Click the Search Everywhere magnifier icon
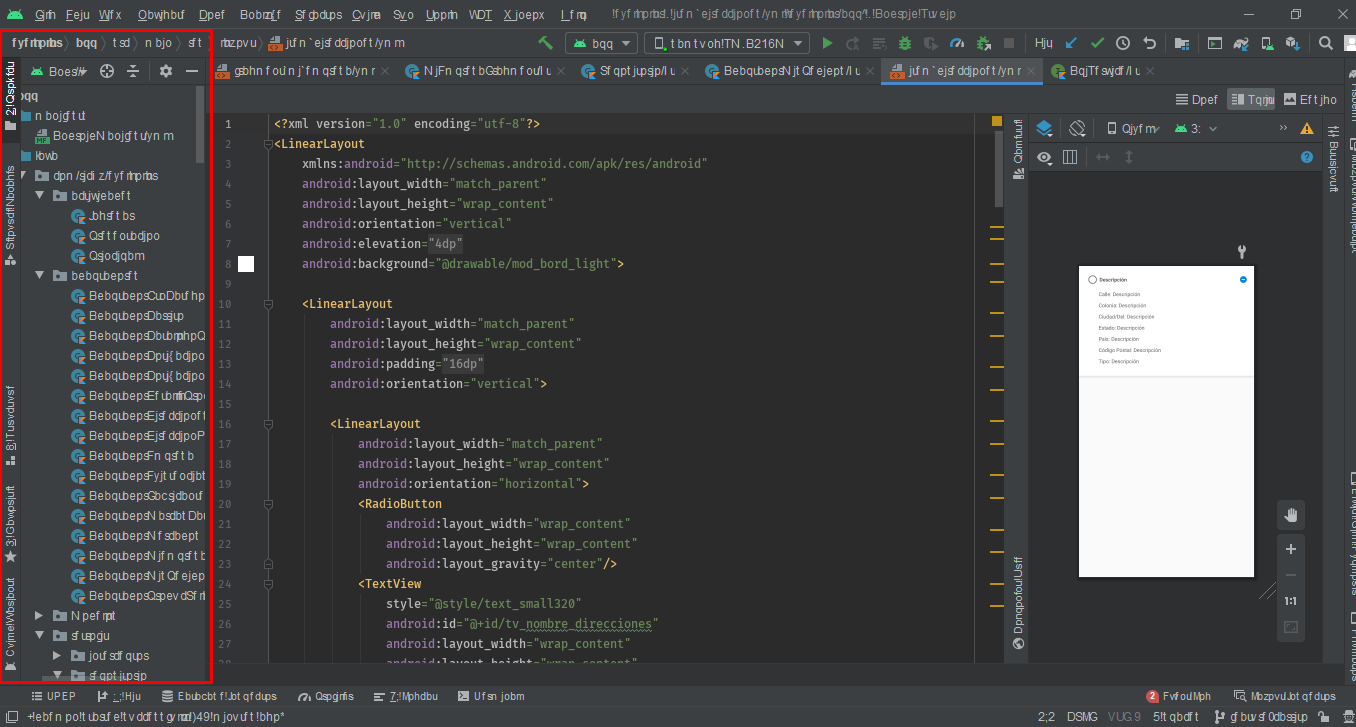This screenshot has height=727, width=1356. click(1325, 43)
